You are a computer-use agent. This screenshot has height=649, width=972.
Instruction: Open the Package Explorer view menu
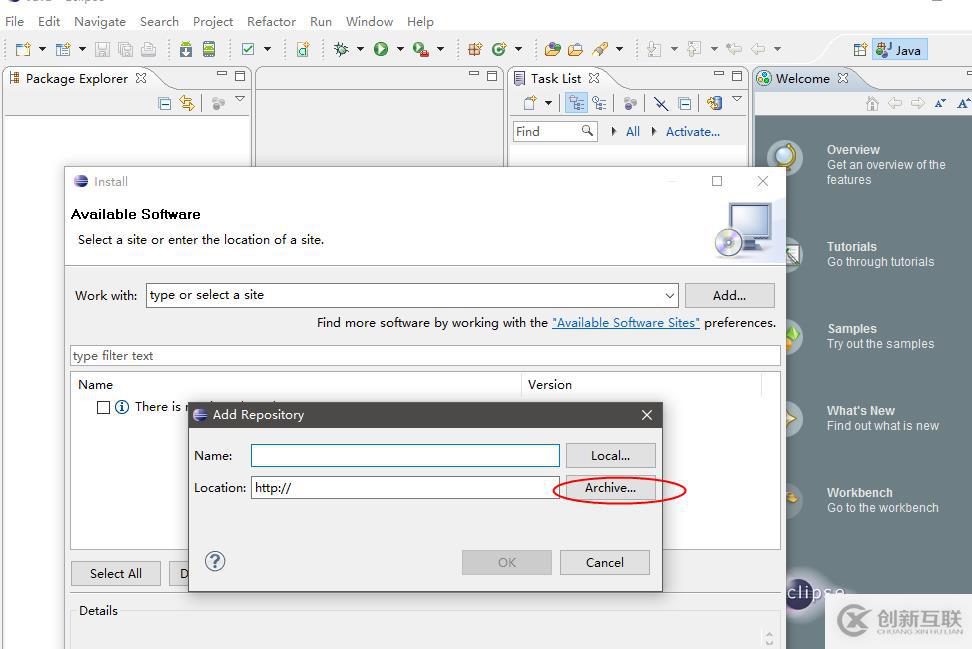point(240,99)
